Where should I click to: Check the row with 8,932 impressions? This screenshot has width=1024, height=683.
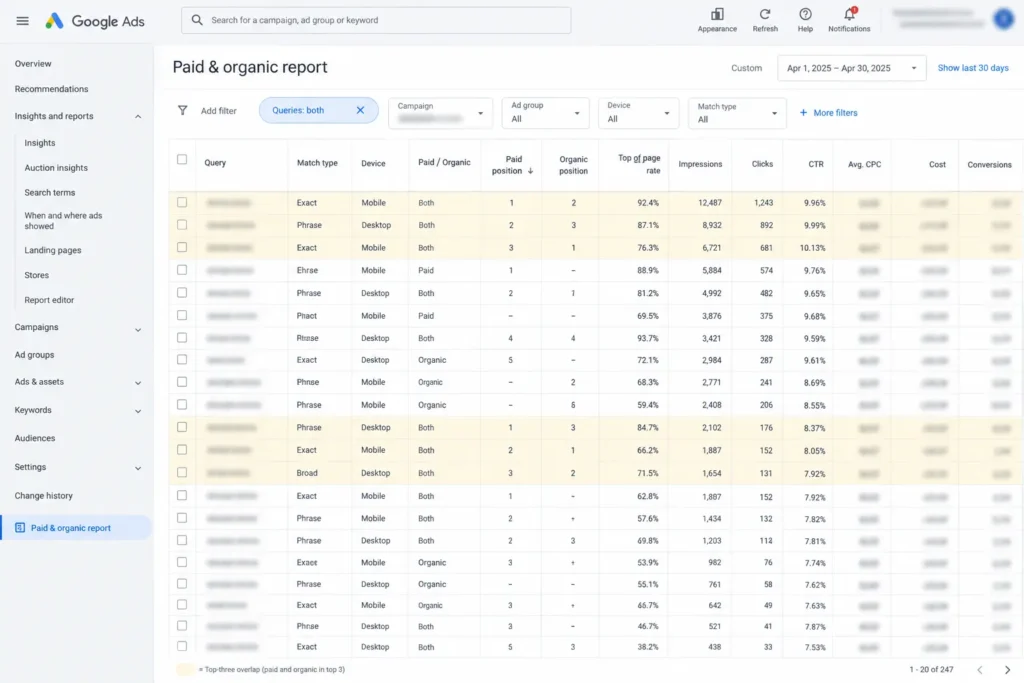click(x=182, y=225)
